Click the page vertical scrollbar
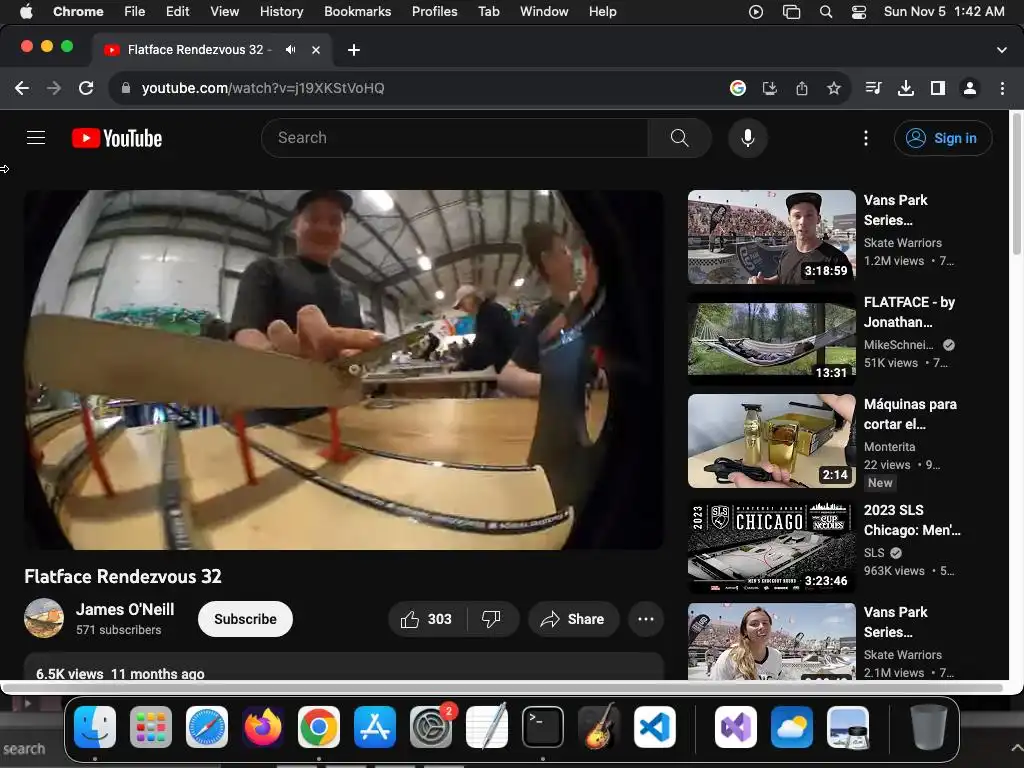Viewport: 1024px width, 768px height. [1016, 186]
